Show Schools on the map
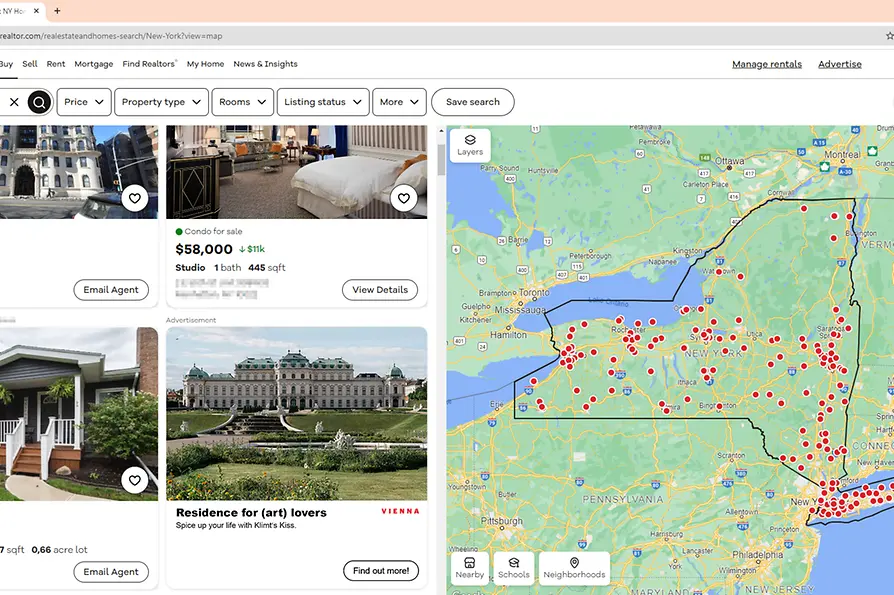Viewport: 894px width, 595px height. click(513, 568)
